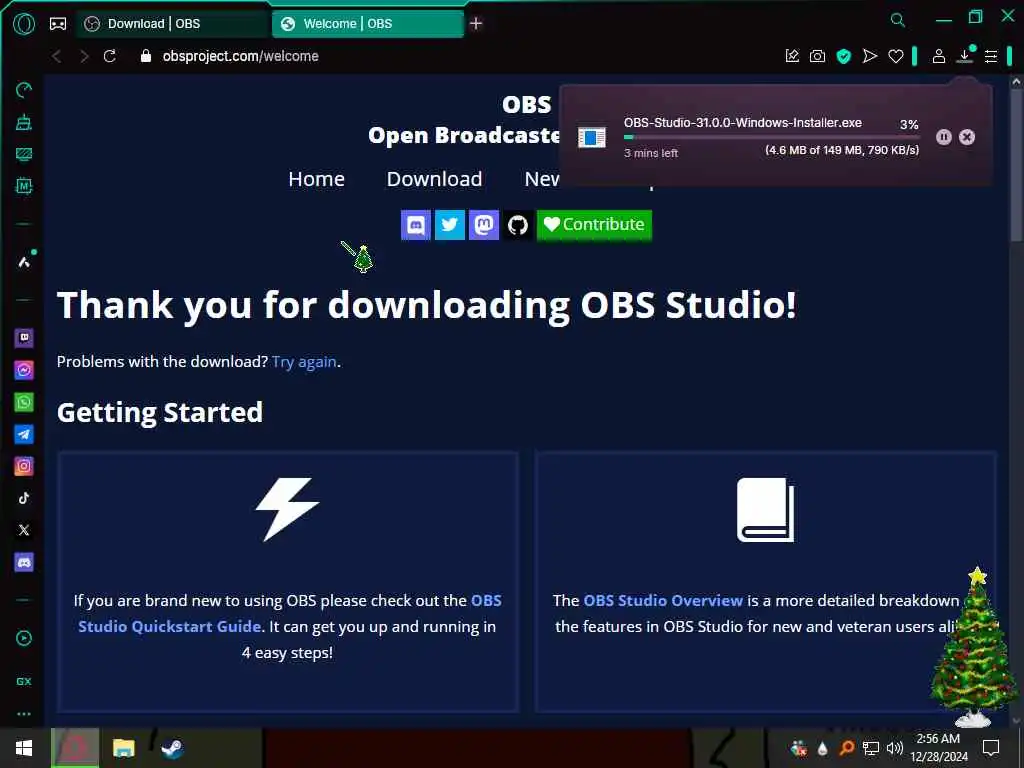Open a new tab with plus button
Screen dimensions: 1024x768
476,24
